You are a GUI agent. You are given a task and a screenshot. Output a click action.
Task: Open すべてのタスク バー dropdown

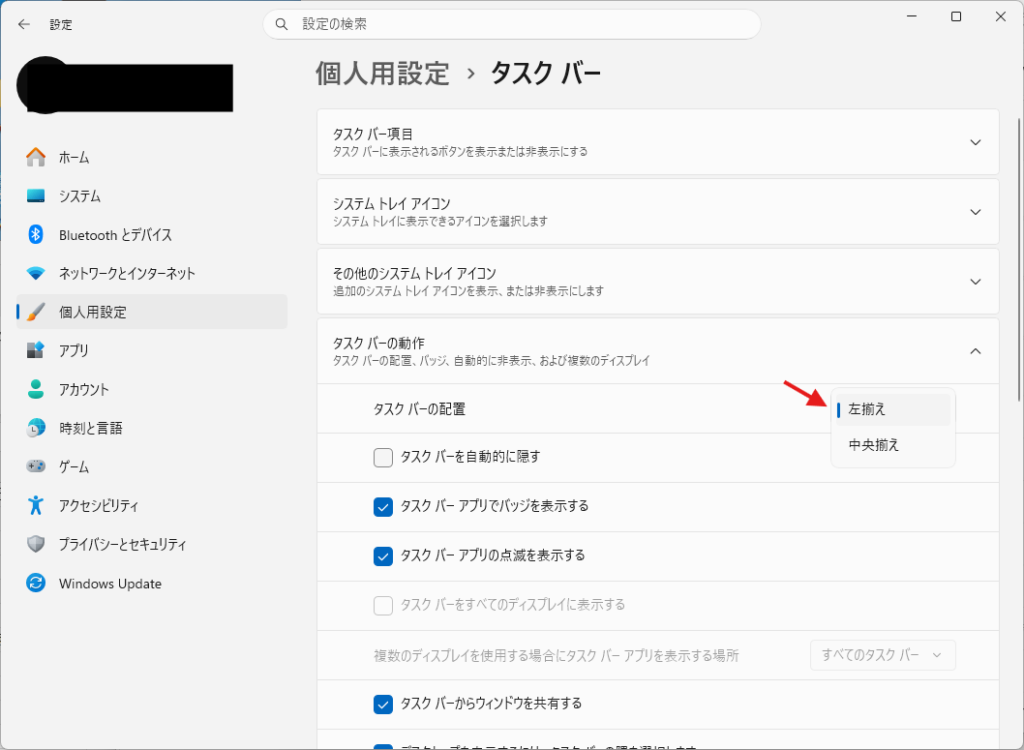(x=882, y=655)
